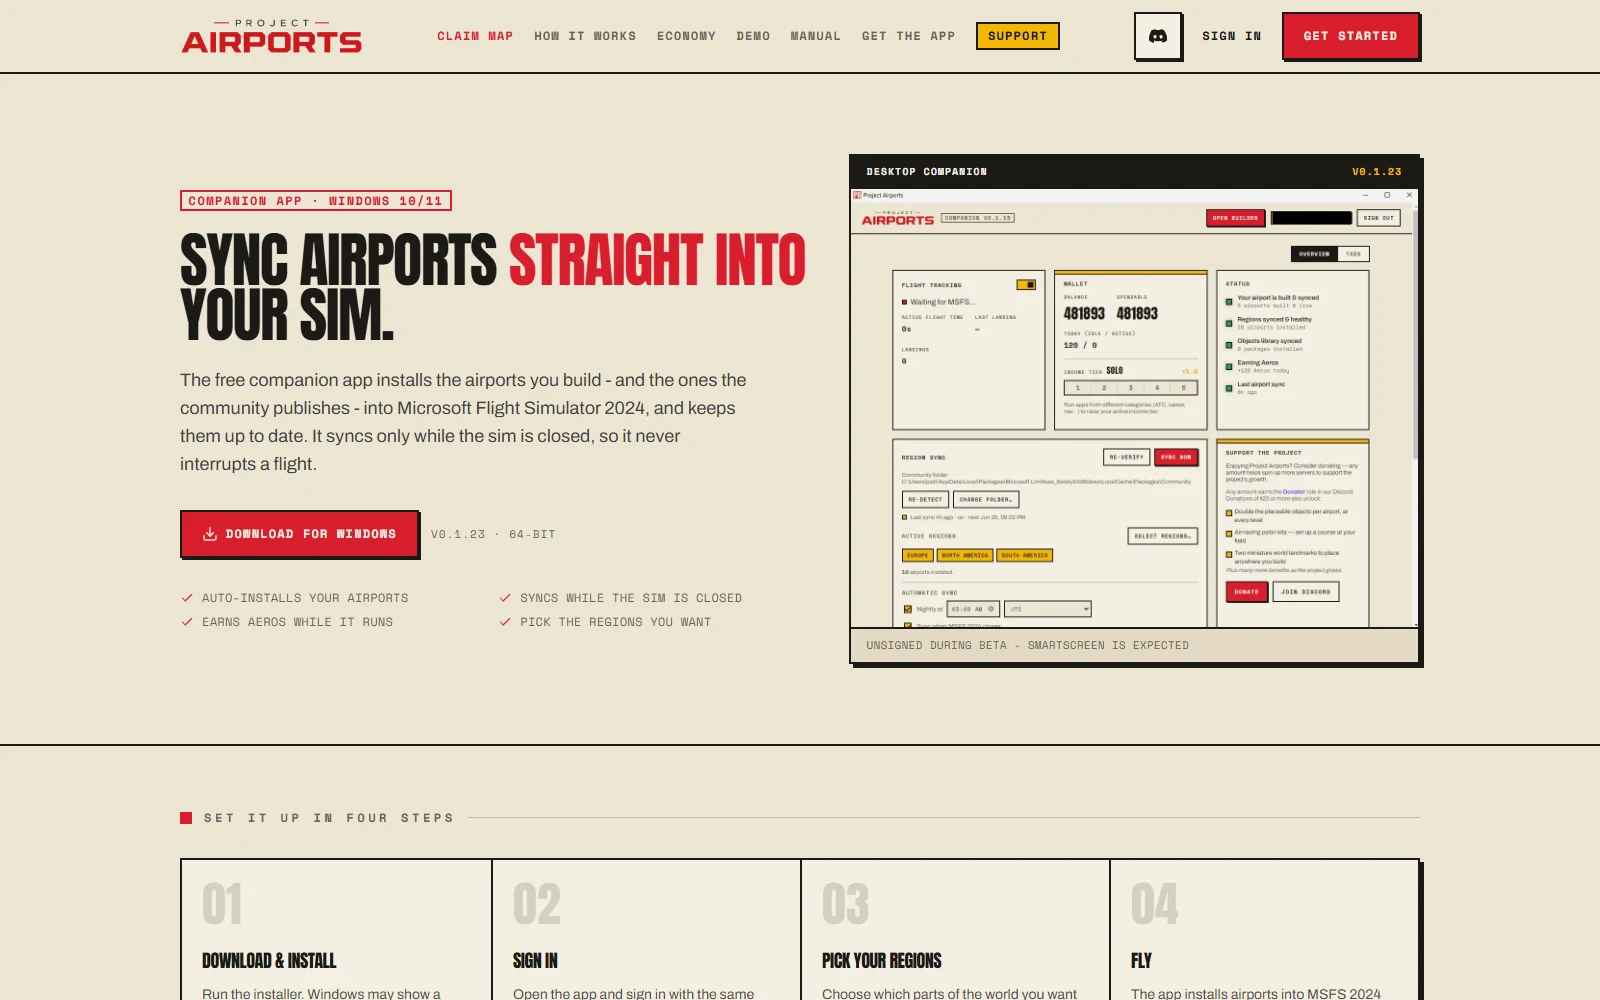Image resolution: width=1600 pixels, height=1000 pixels.
Task: Click the yellow Support button
Action: pos(1017,36)
